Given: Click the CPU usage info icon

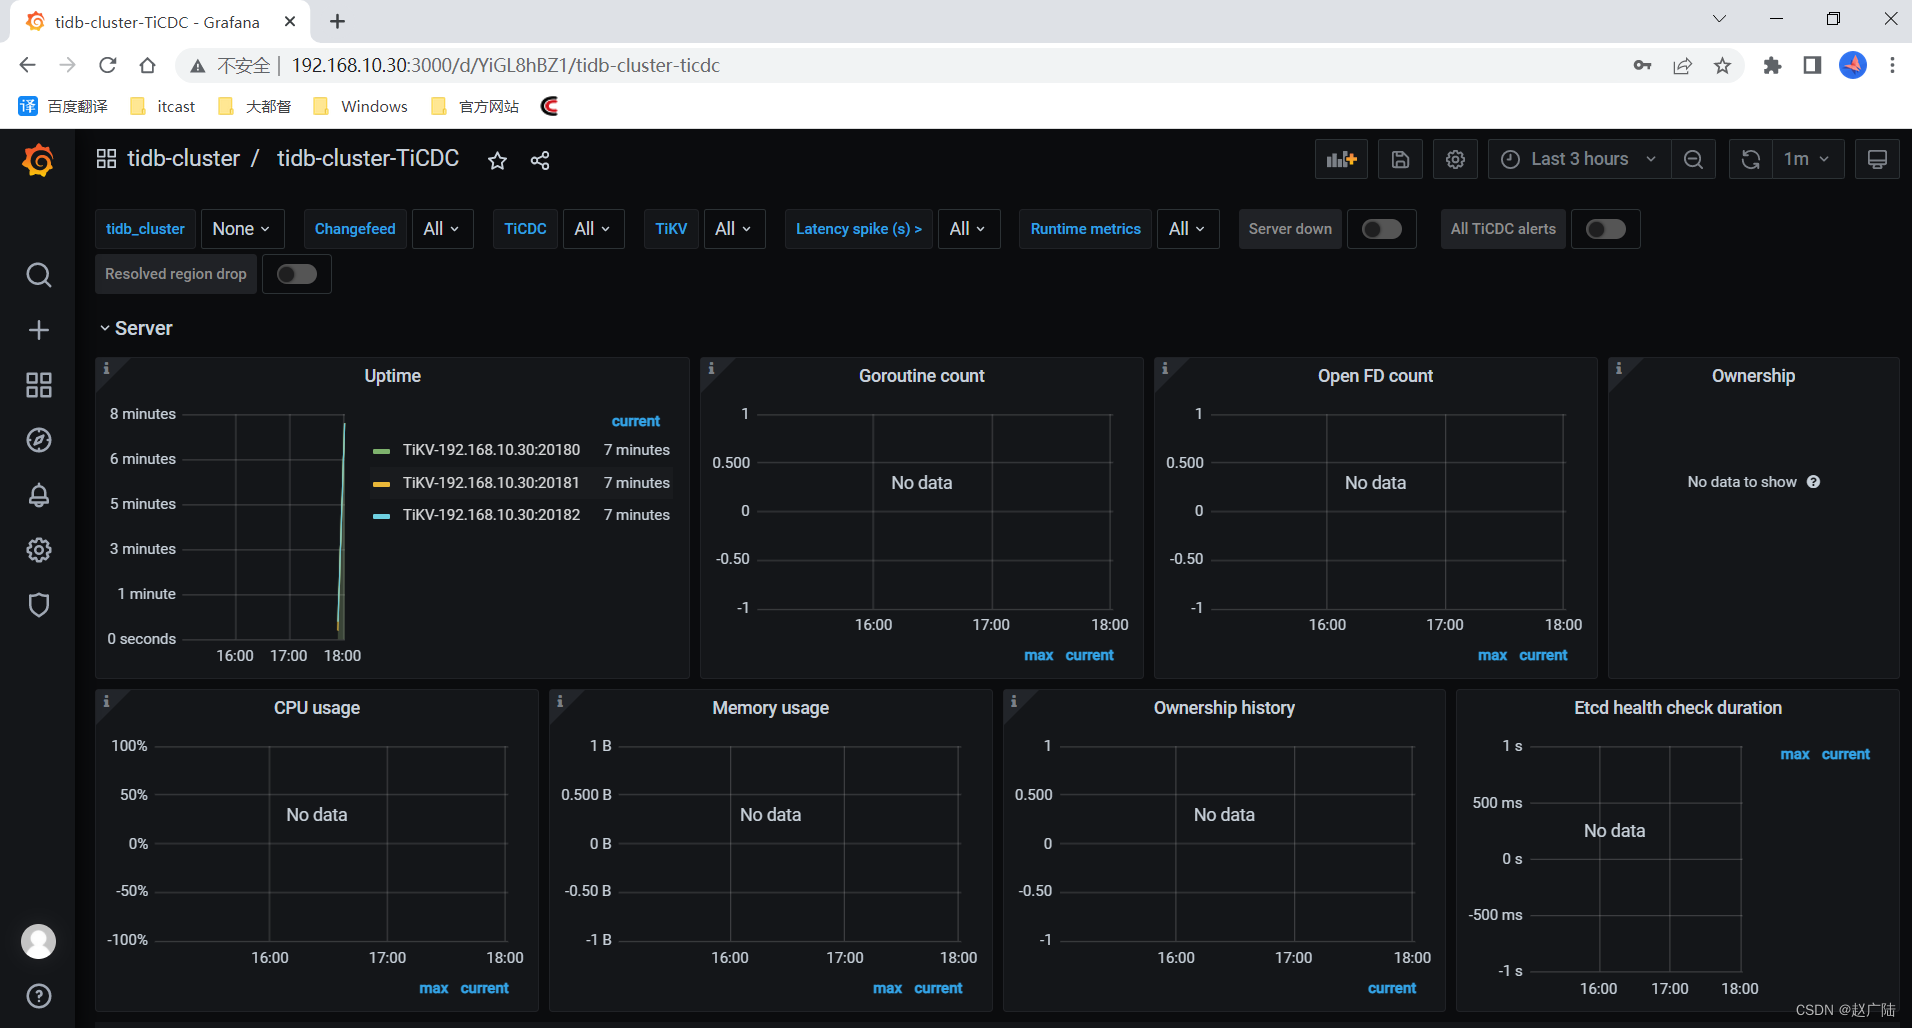Looking at the screenshot, I should coord(106,701).
